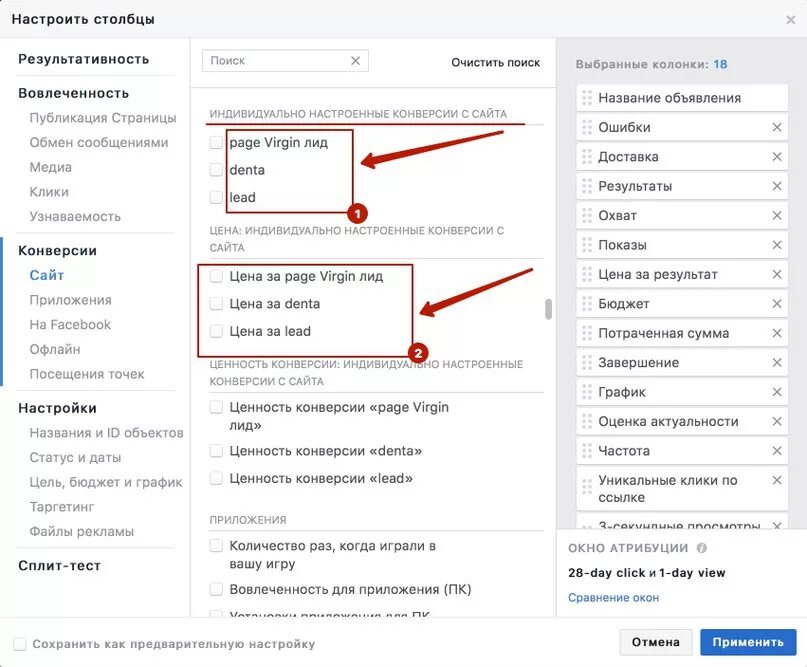The width and height of the screenshot is (807, 667).
Task: Check the lead conversion checkbox
Action: coord(216,197)
